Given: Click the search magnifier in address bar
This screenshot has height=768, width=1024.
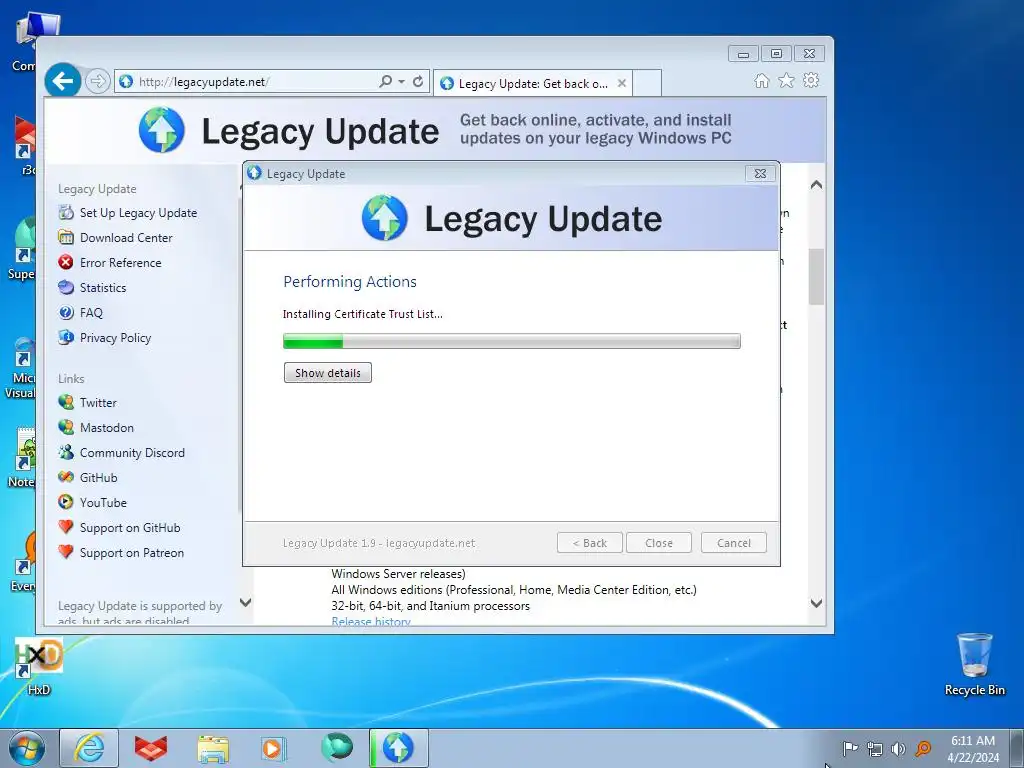Looking at the screenshot, I should click(x=385, y=81).
